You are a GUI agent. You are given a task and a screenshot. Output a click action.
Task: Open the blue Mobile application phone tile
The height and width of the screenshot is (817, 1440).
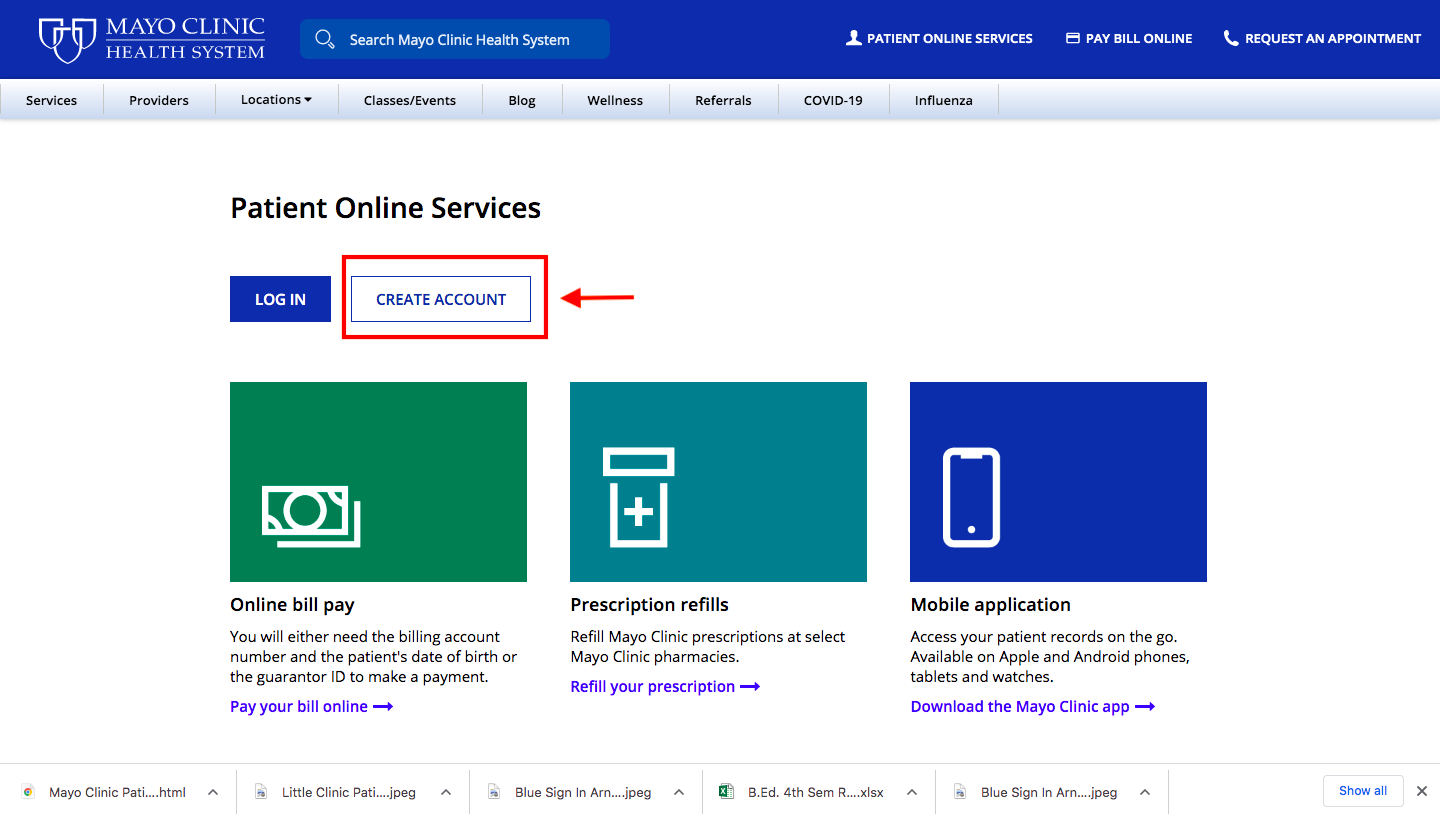point(1058,482)
